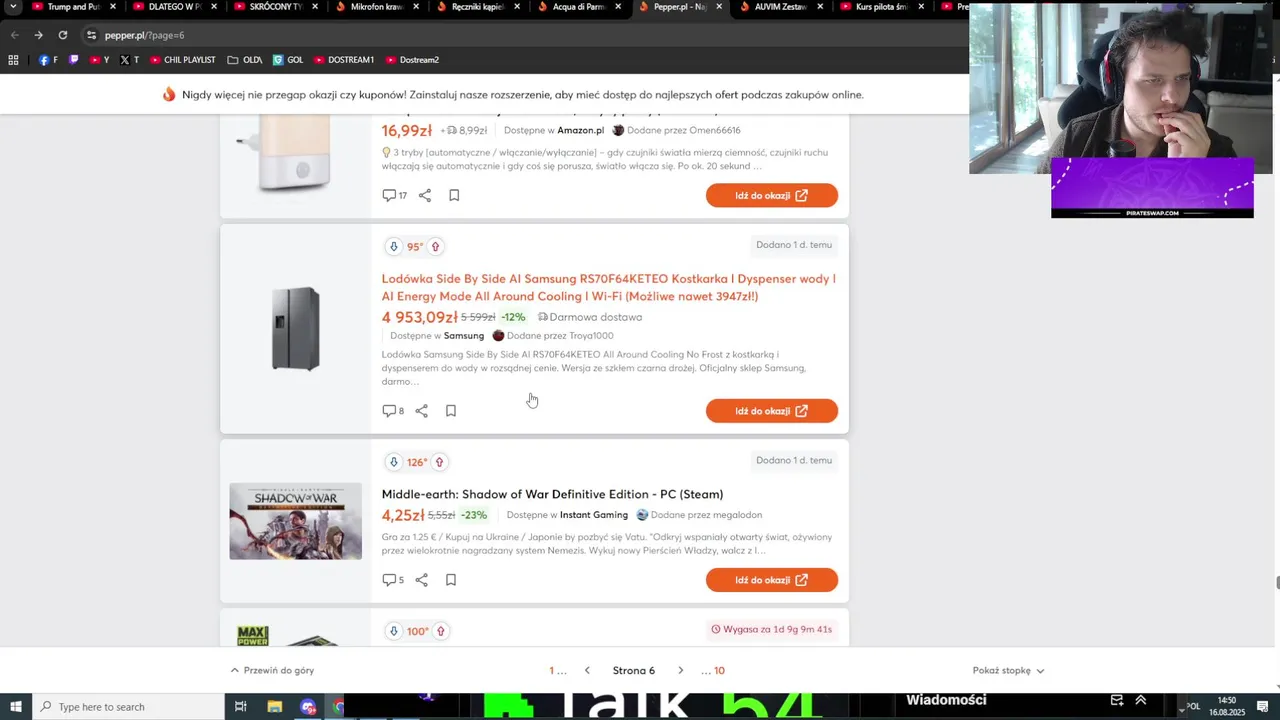Vote down the Samsung fridge deal at 95°

394,246
